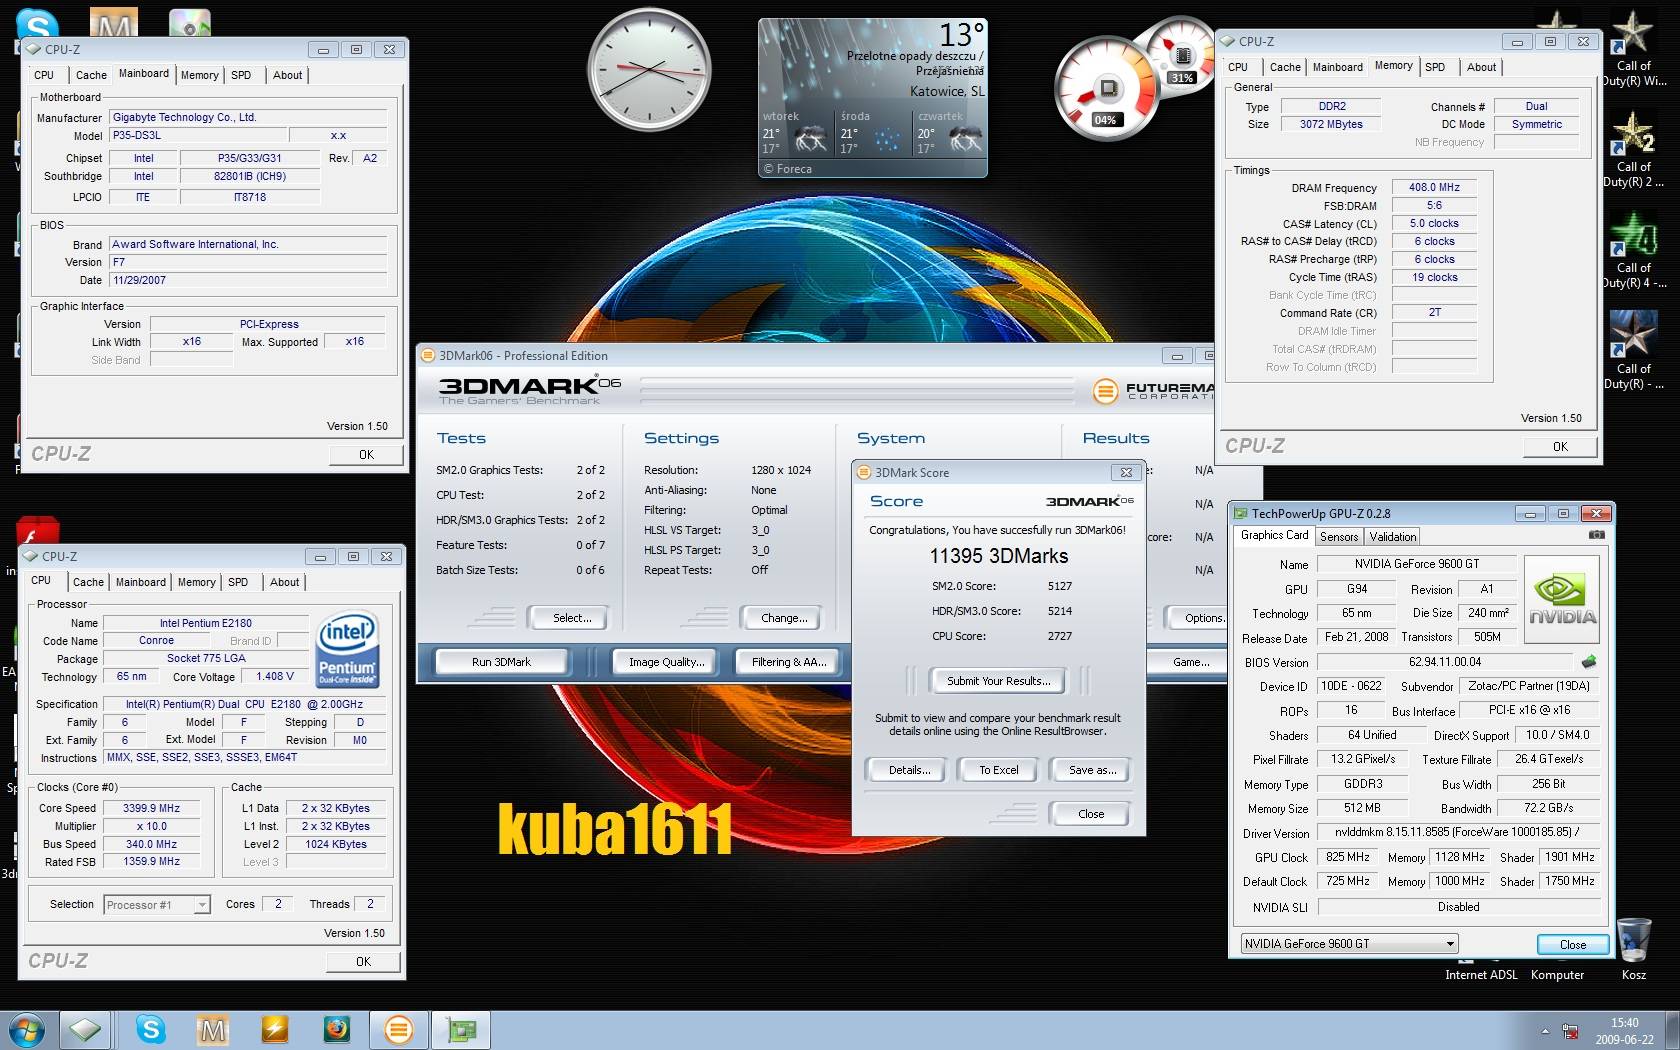Open About tab in Processor CPU-Z window
The image size is (1680, 1050).
point(284,582)
